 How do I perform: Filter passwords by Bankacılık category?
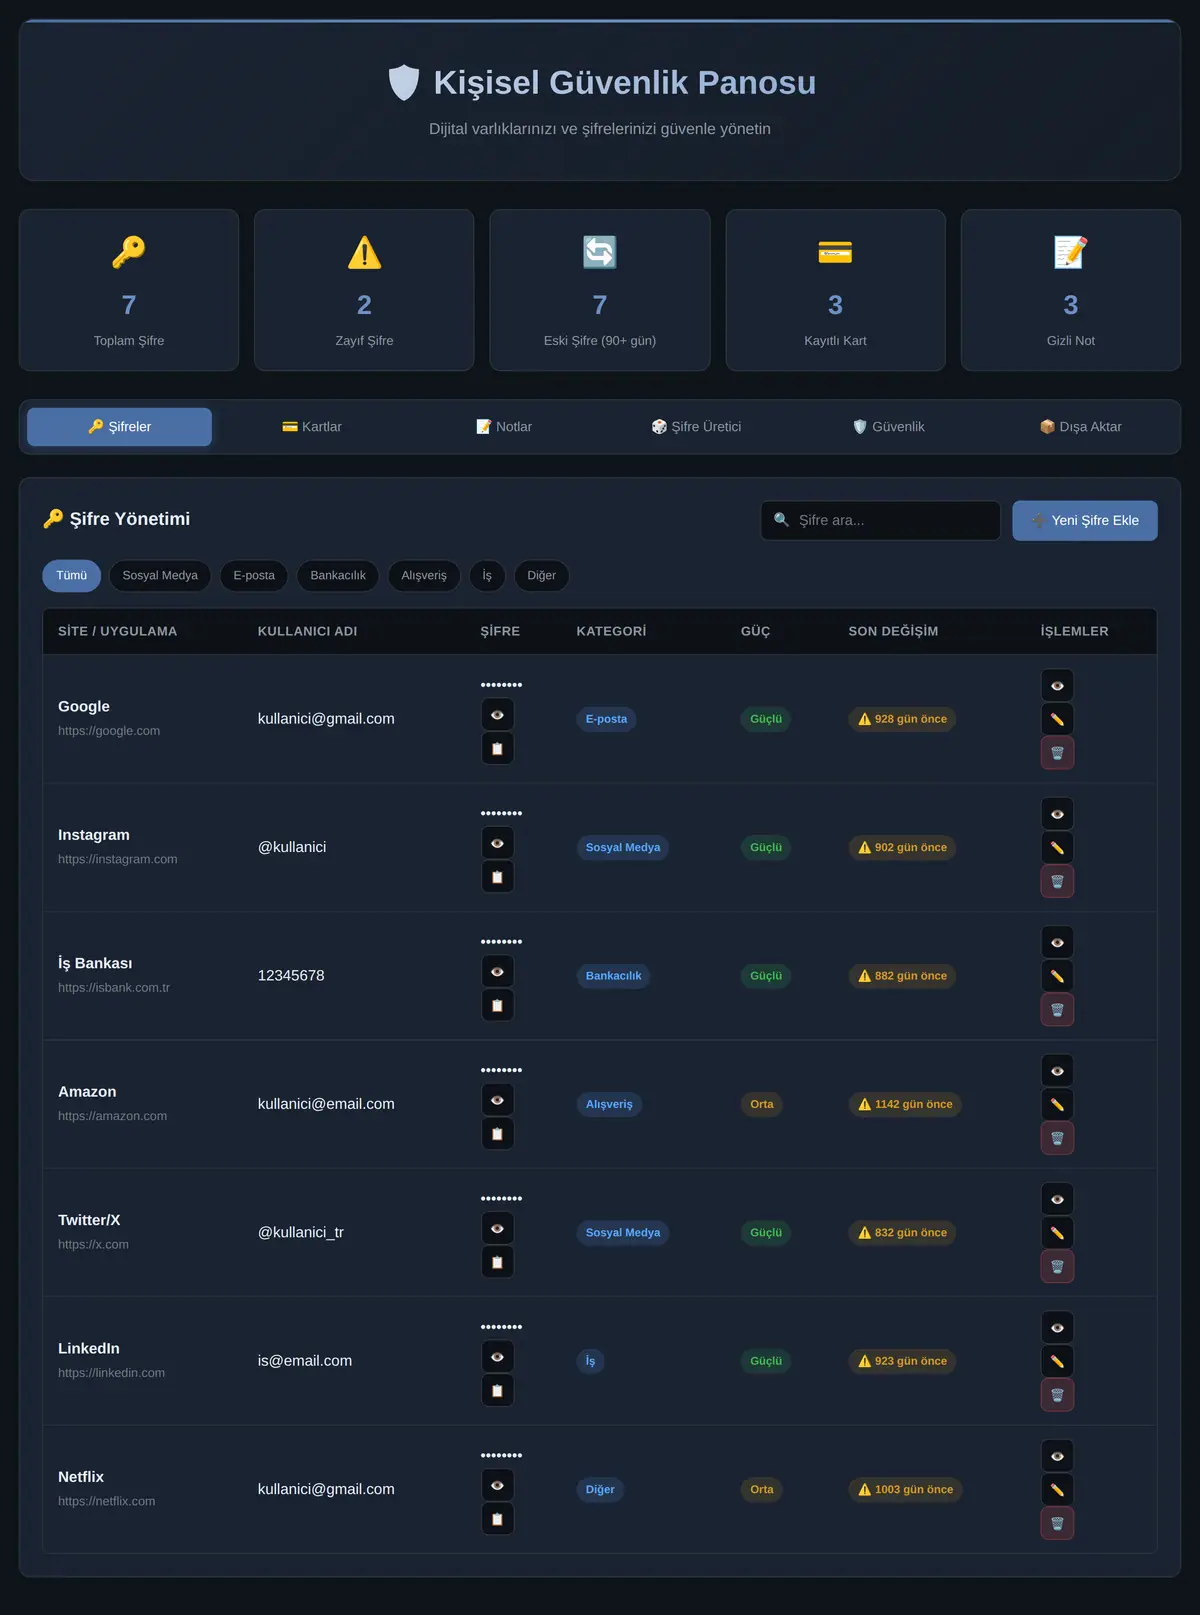point(338,575)
